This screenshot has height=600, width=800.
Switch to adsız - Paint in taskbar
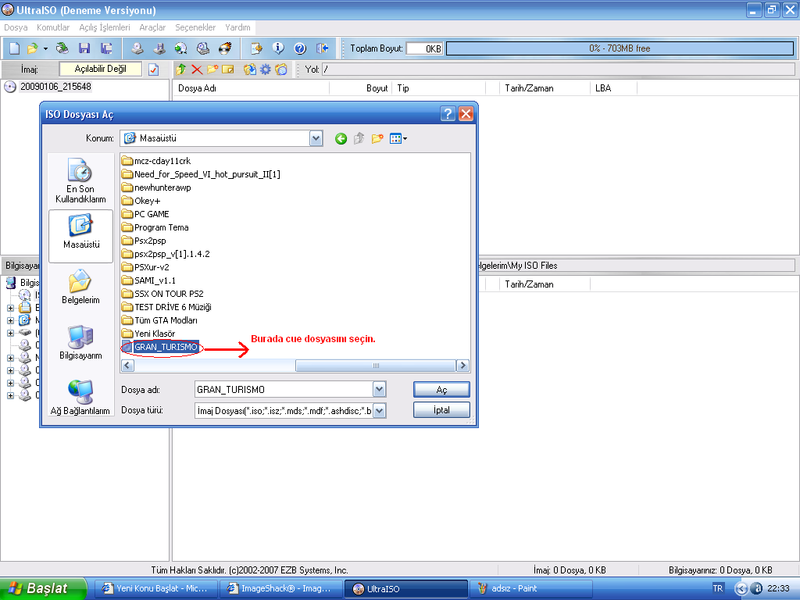point(531,589)
